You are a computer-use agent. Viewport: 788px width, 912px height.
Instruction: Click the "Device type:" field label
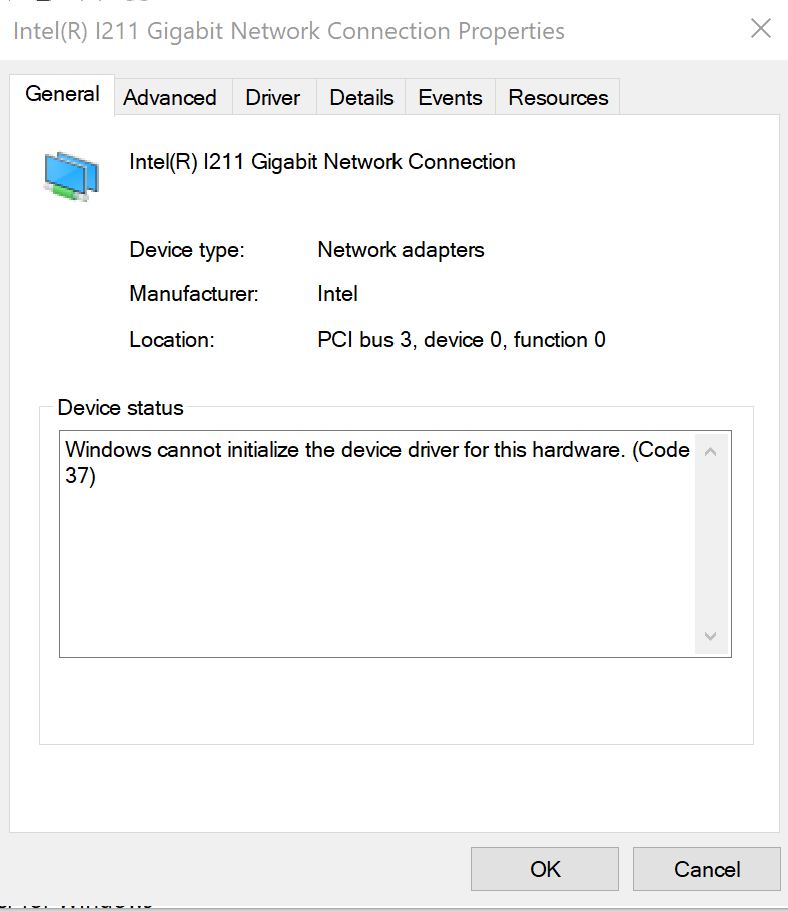point(186,250)
